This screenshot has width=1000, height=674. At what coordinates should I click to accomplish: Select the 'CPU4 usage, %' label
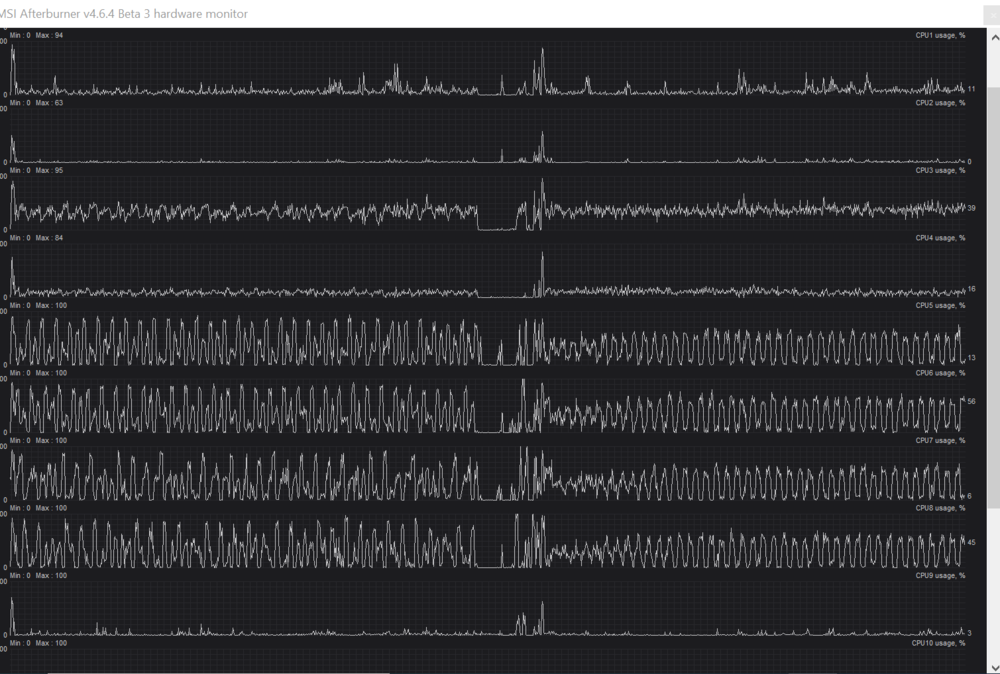940,238
